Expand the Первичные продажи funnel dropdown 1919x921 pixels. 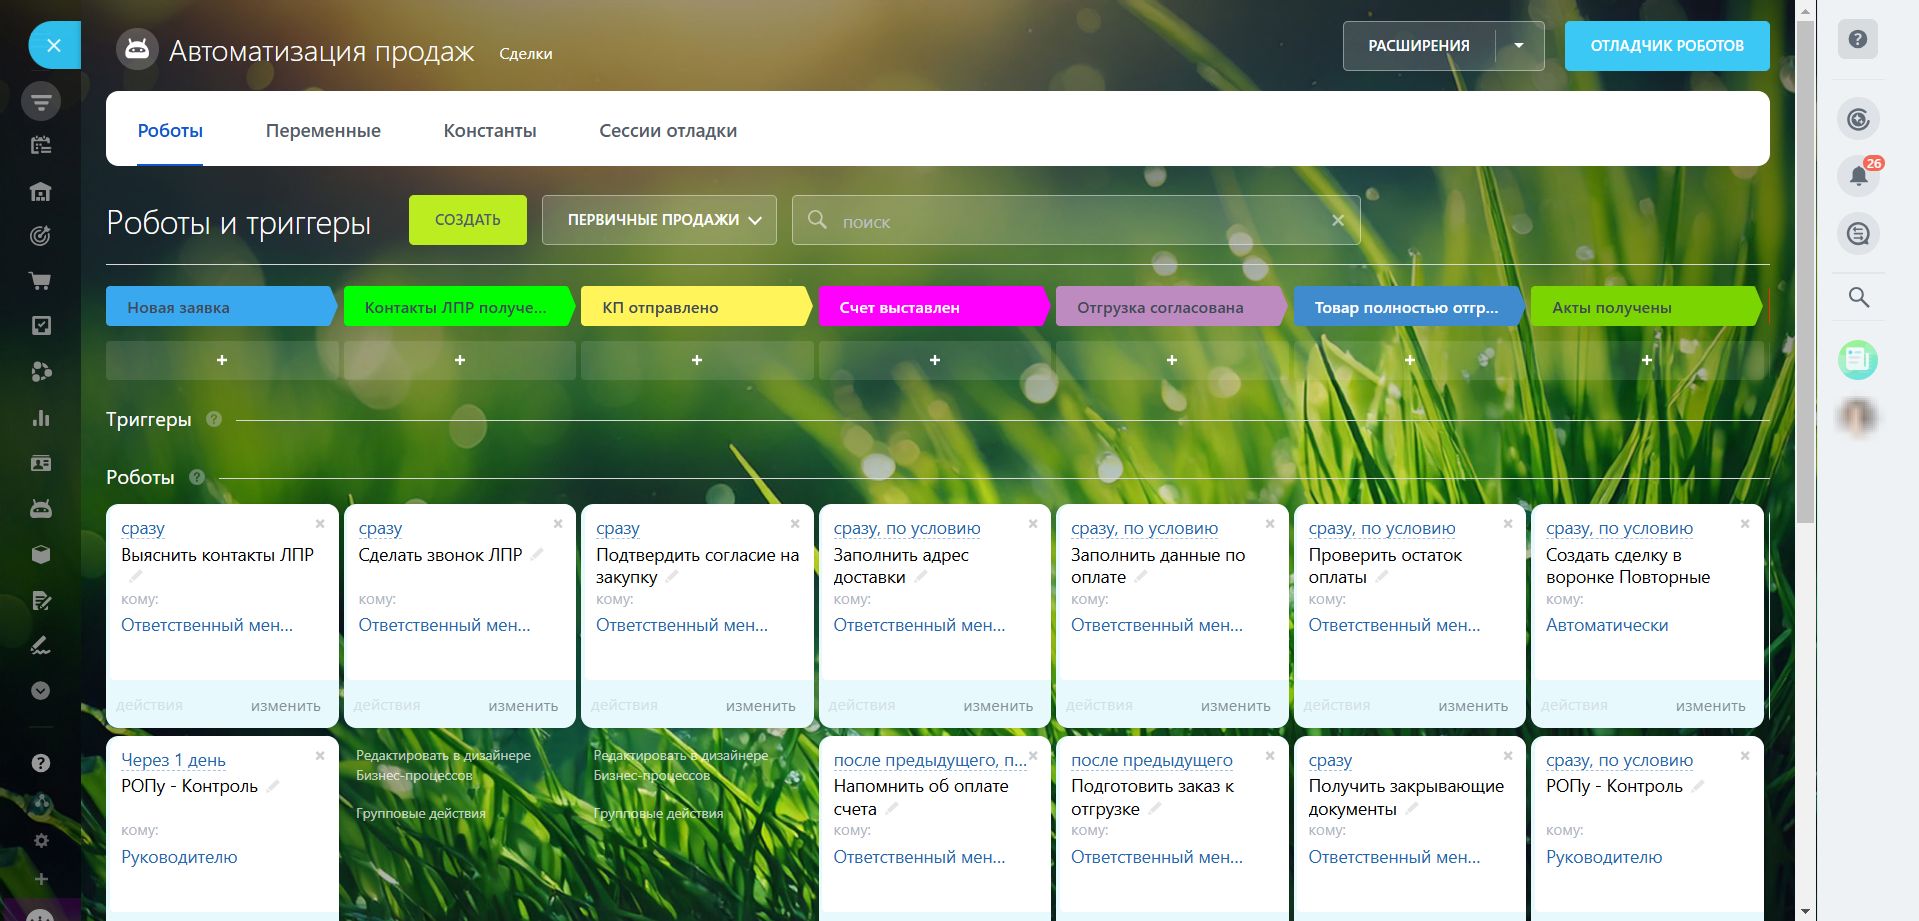659,220
